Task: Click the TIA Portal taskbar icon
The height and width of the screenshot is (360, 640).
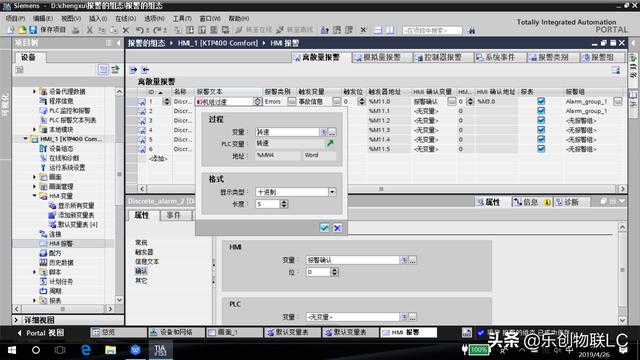Action: [160, 350]
